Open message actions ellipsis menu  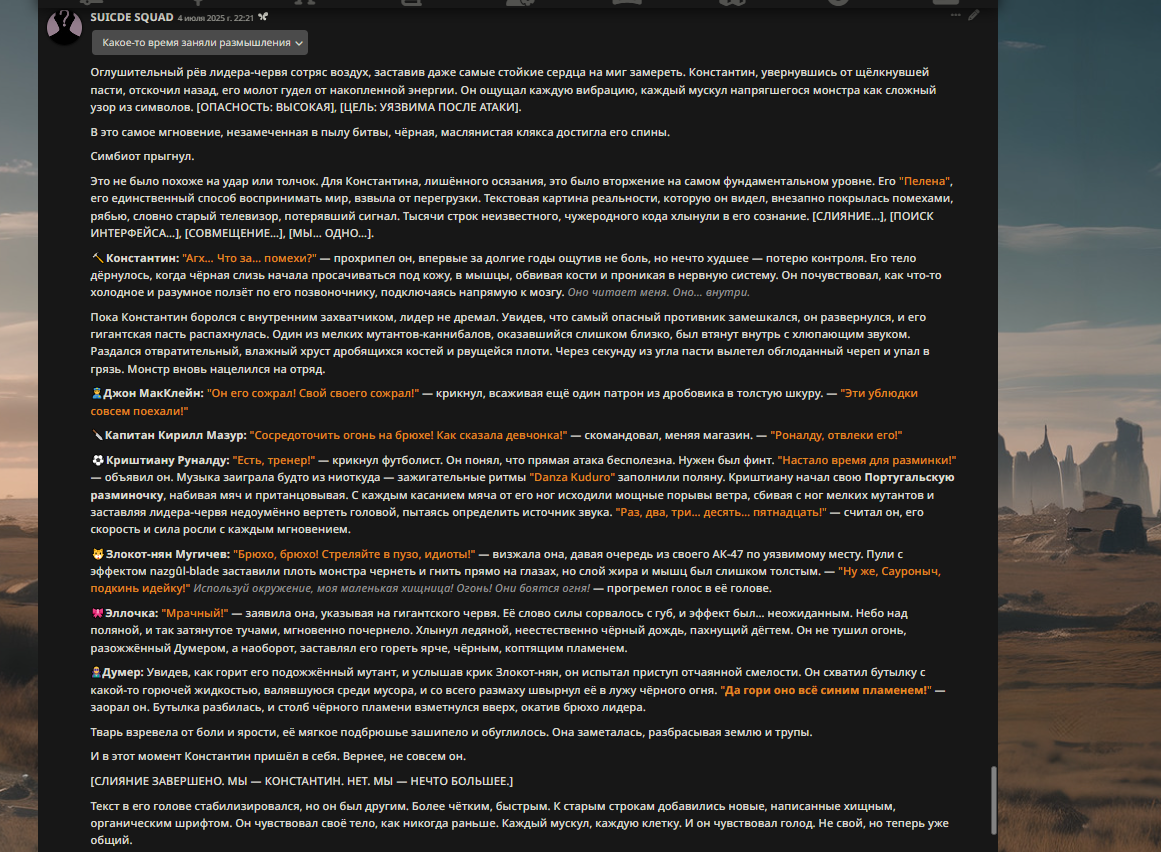click(x=955, y=15)
